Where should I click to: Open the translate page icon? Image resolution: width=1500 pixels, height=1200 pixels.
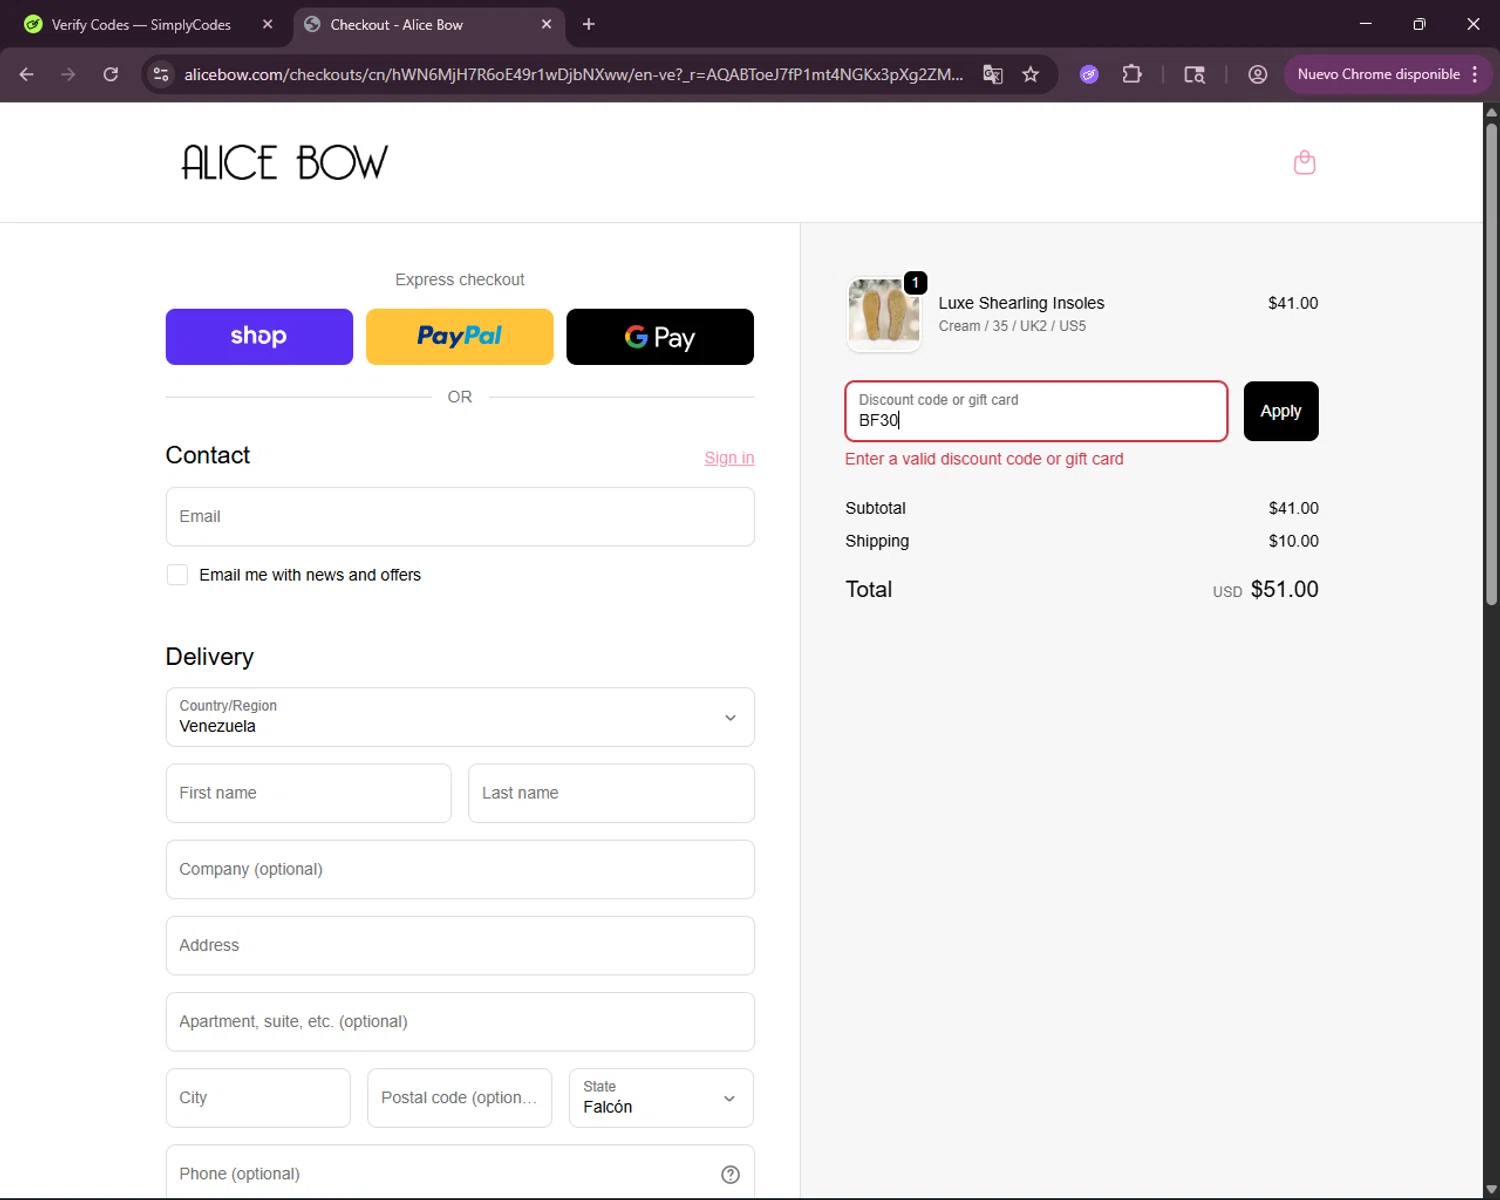tap(993, 74)
